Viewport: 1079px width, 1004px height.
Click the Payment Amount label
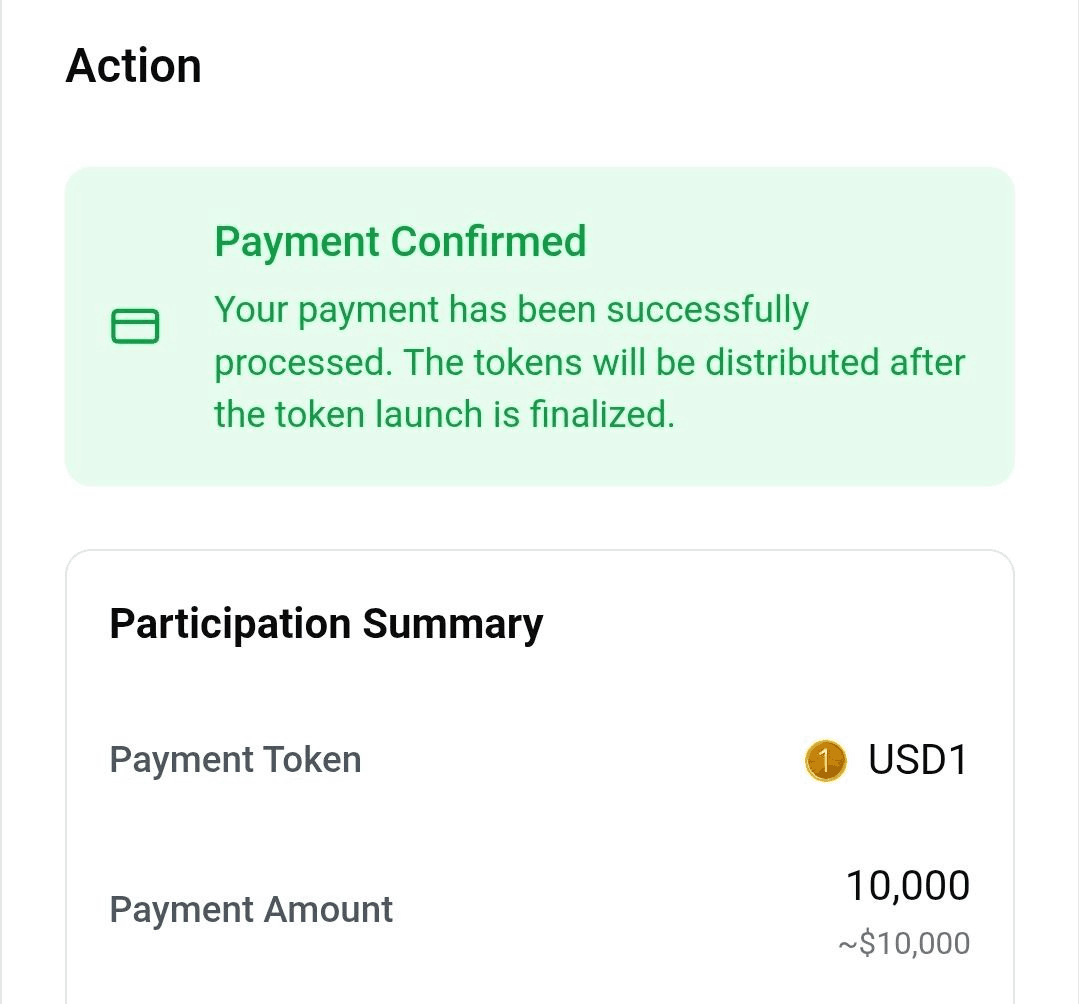tap(251, 910)
